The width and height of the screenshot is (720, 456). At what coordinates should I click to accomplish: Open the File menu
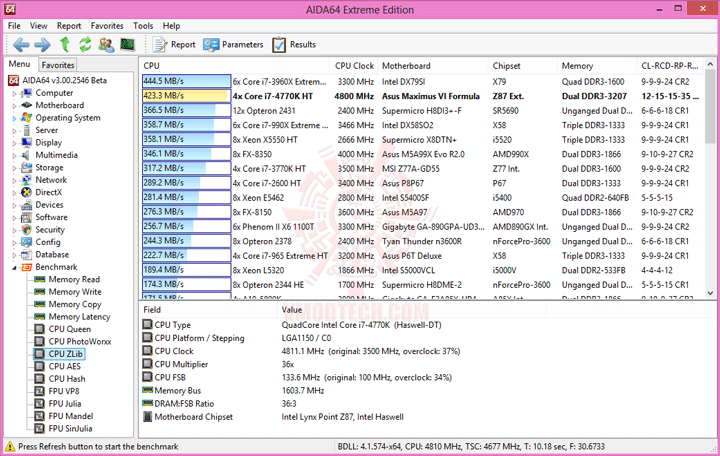coord(14,26)
